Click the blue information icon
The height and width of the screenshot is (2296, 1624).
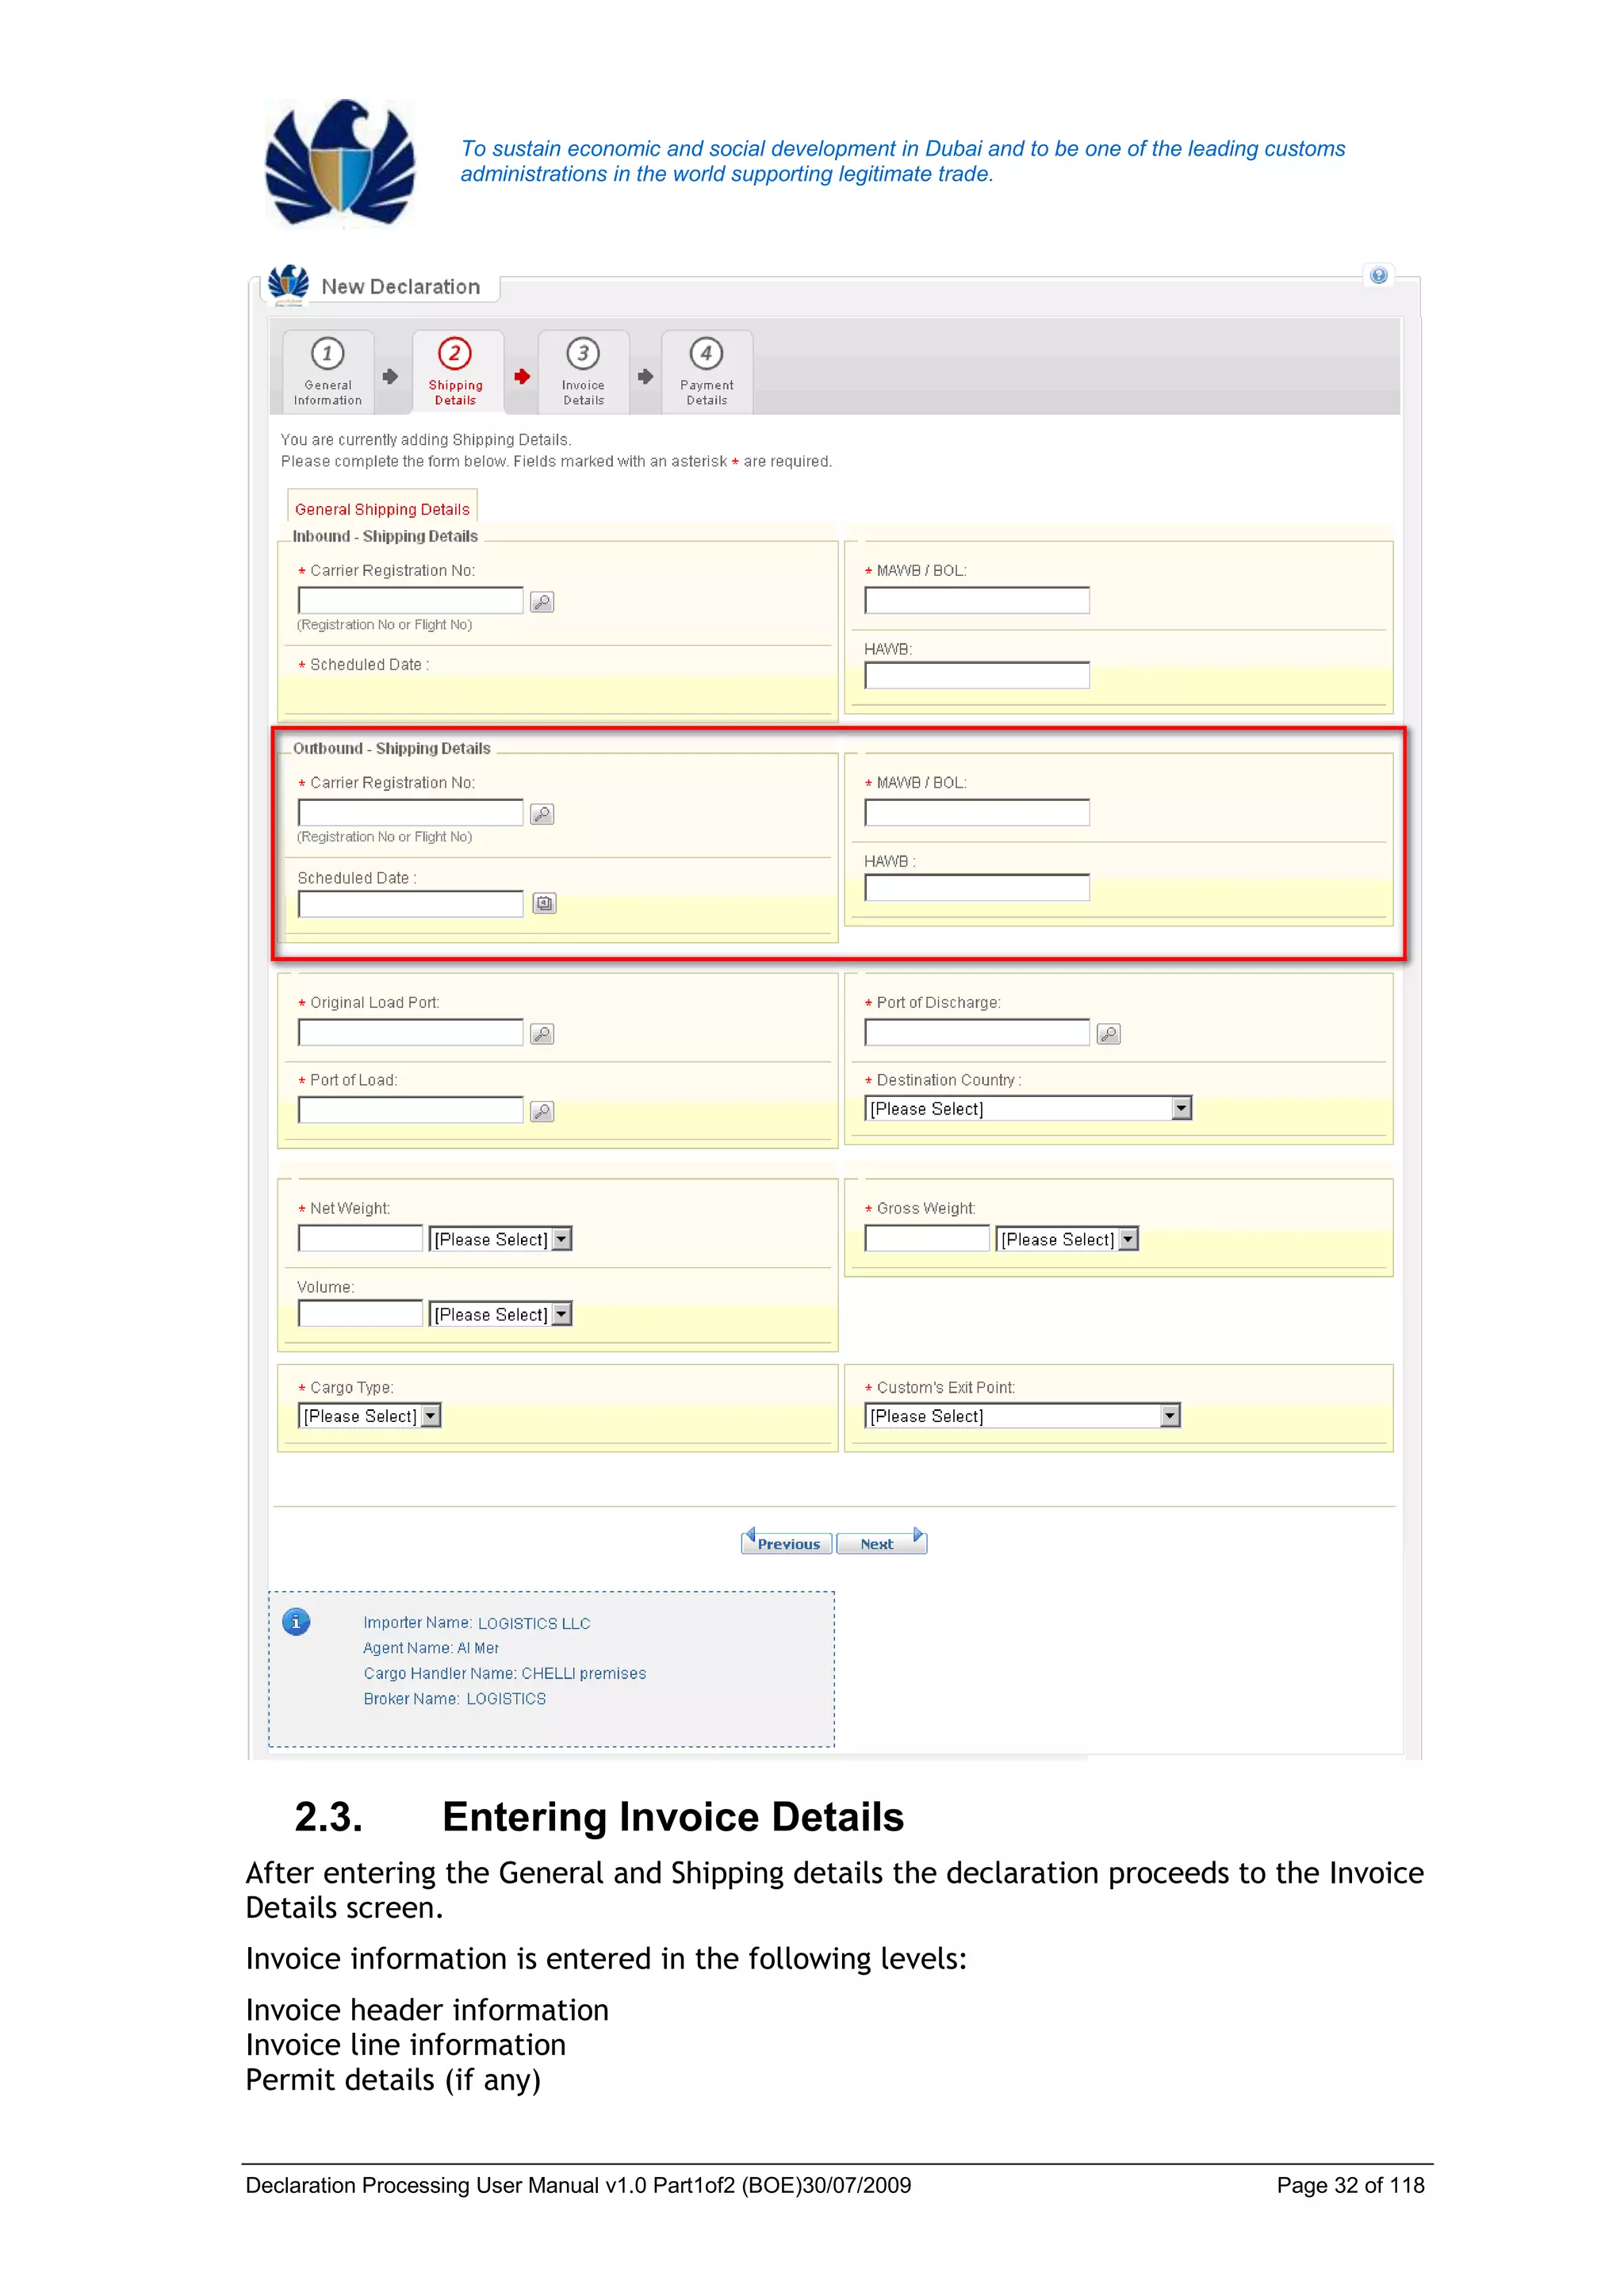pos(296,1621)
